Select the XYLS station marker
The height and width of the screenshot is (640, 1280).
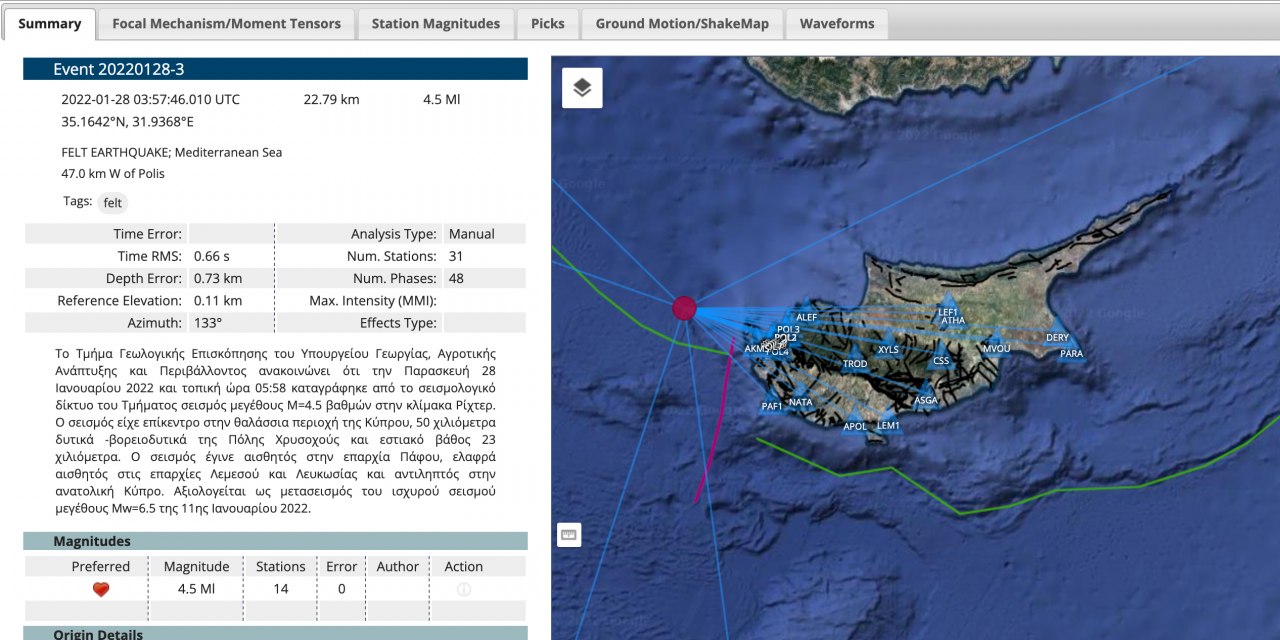888,345
